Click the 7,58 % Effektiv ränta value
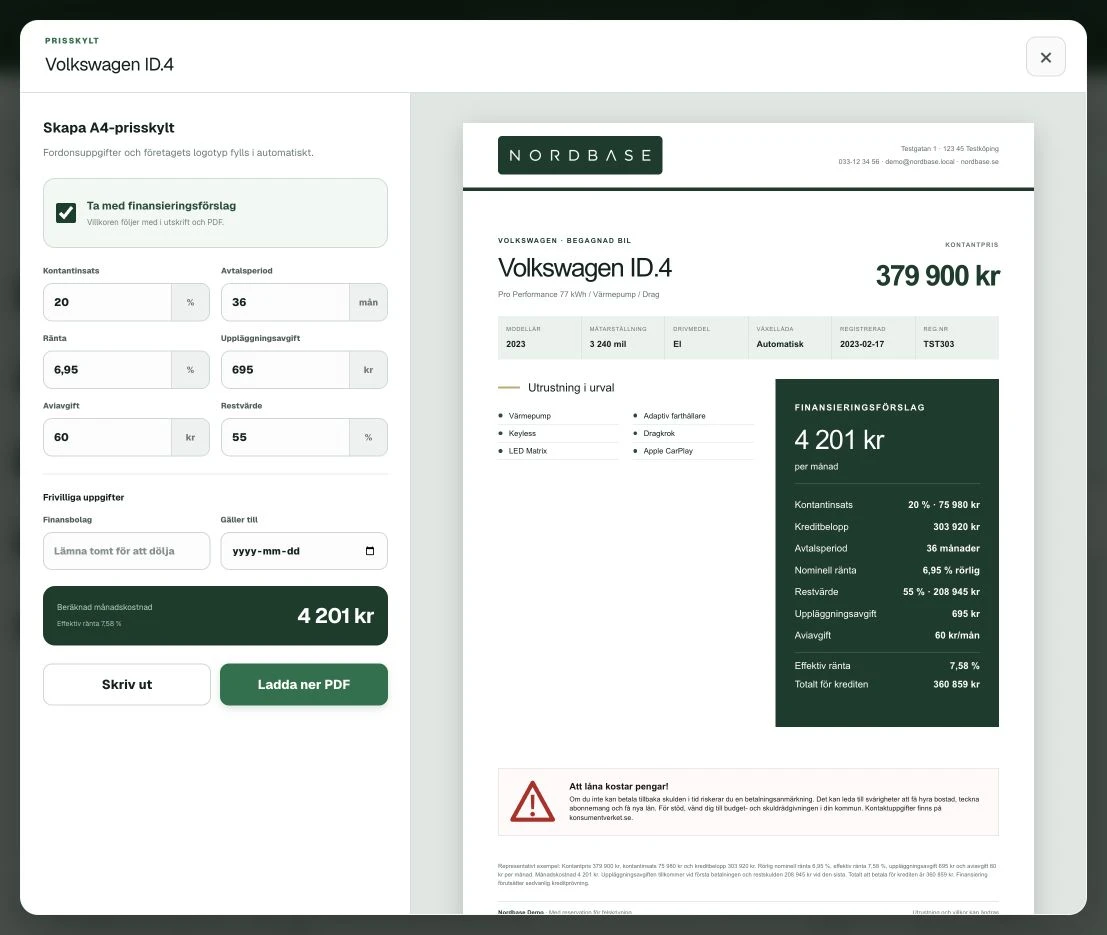 tap(964, 666)
